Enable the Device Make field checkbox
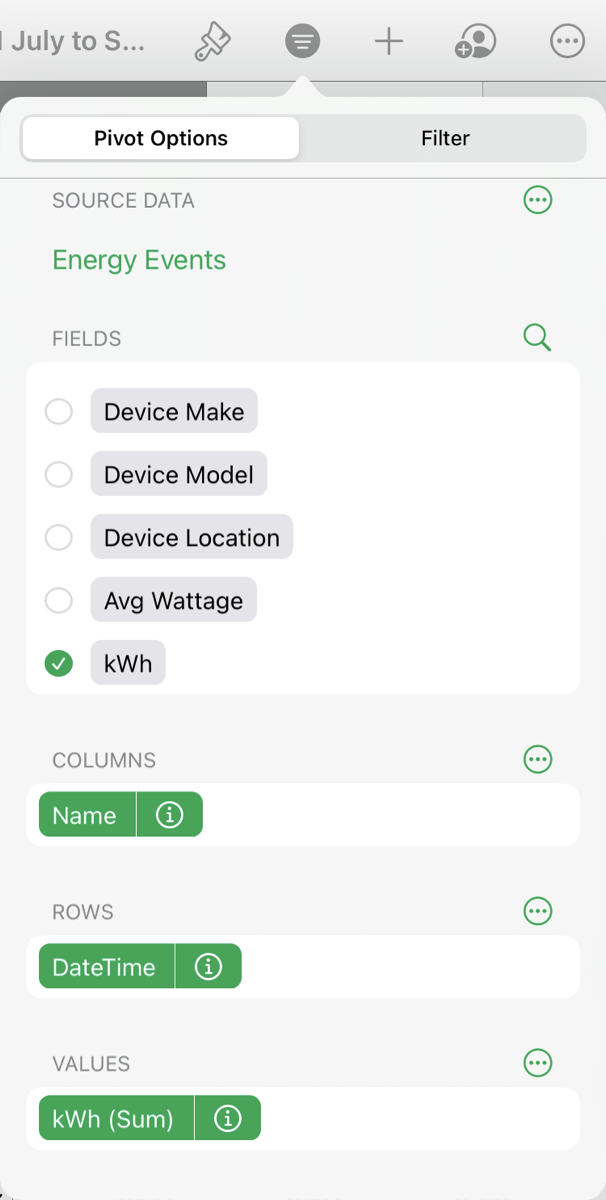Image resolution: width=606 pixels, height=1200 pixels. click(59, 412)
